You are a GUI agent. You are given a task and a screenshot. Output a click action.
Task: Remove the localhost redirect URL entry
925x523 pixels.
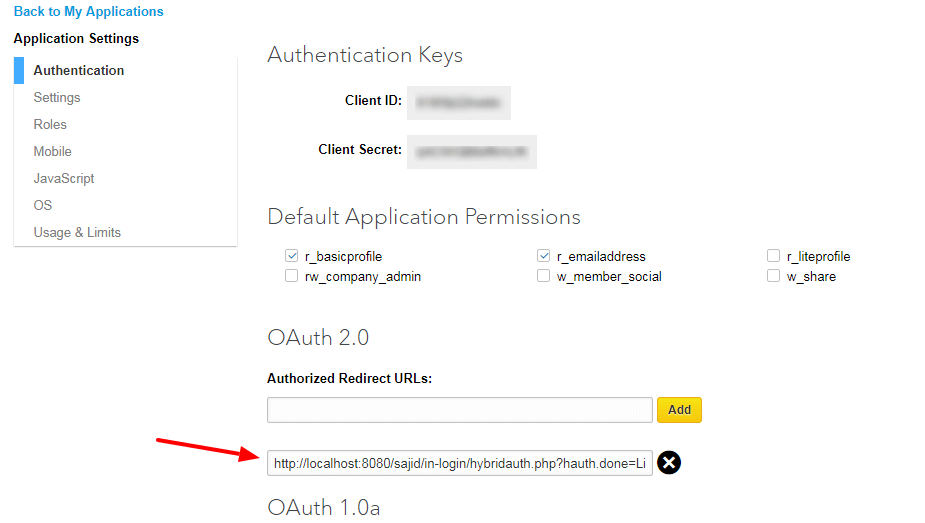coord(669,463)
